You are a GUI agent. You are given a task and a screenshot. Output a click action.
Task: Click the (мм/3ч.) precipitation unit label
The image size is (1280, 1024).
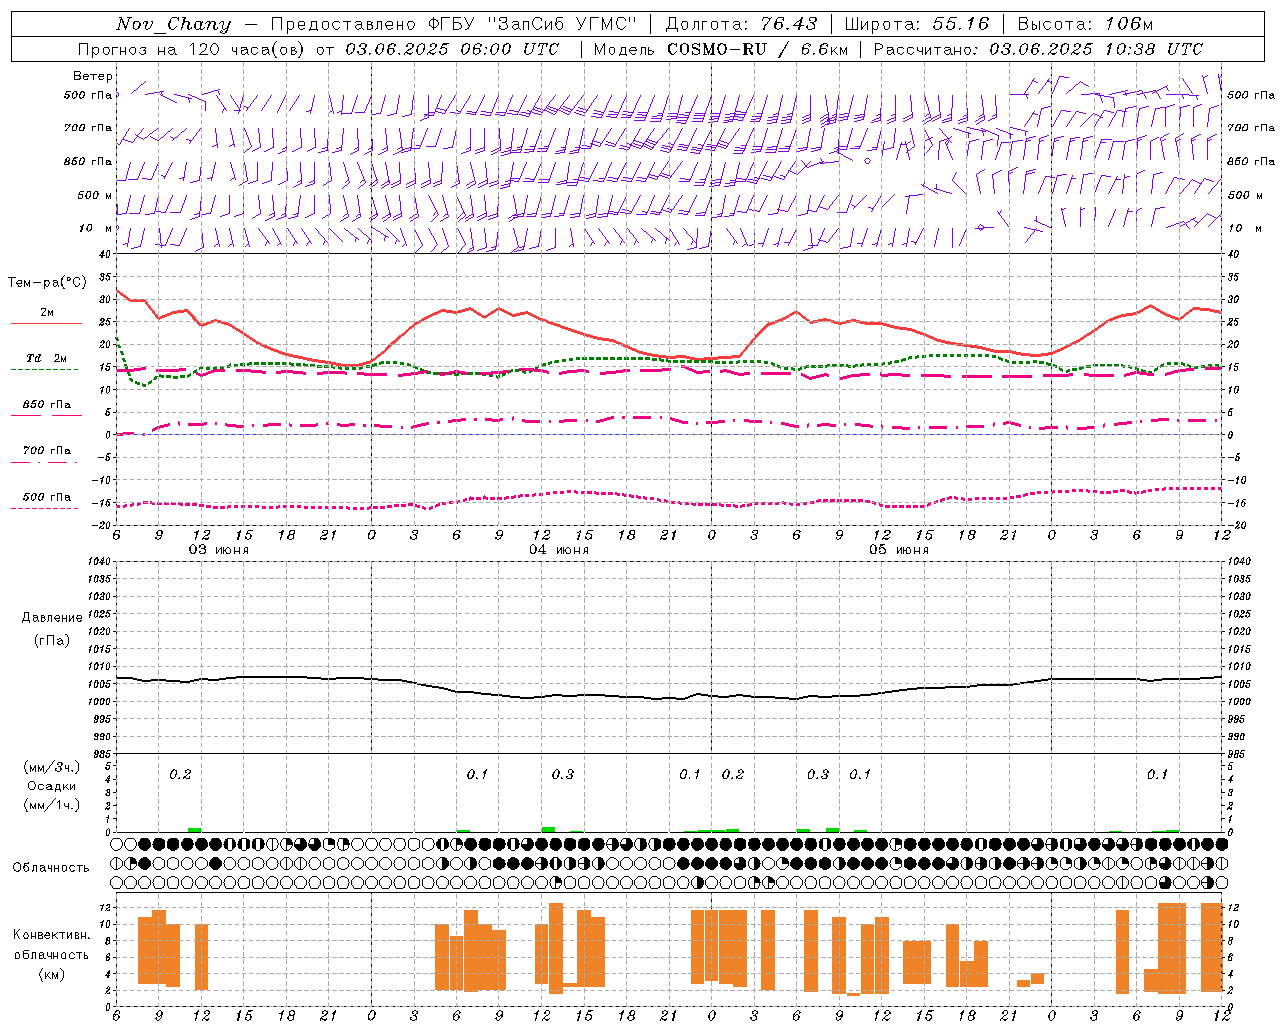click(52, 768)
